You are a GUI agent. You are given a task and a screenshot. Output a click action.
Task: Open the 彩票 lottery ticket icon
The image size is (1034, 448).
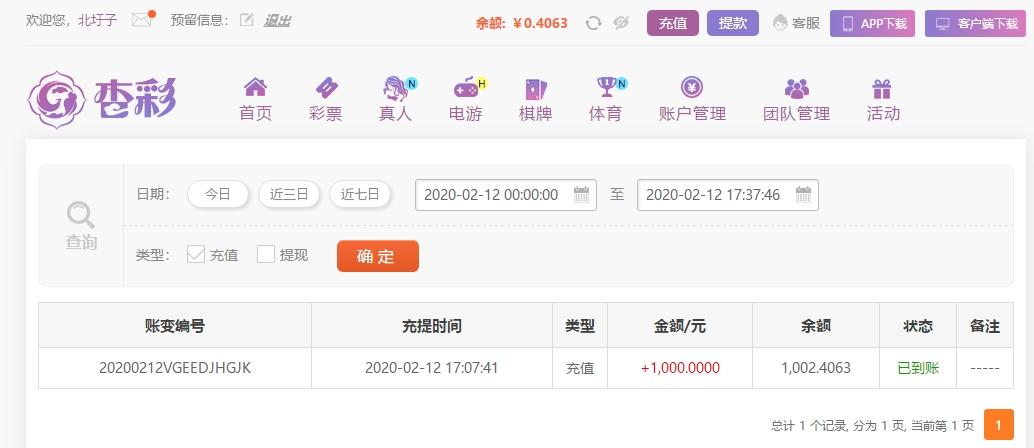coord(326,87)
